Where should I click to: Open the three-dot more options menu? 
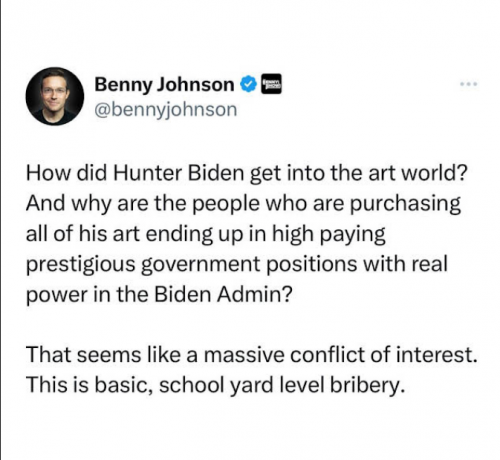click(469, 84)
